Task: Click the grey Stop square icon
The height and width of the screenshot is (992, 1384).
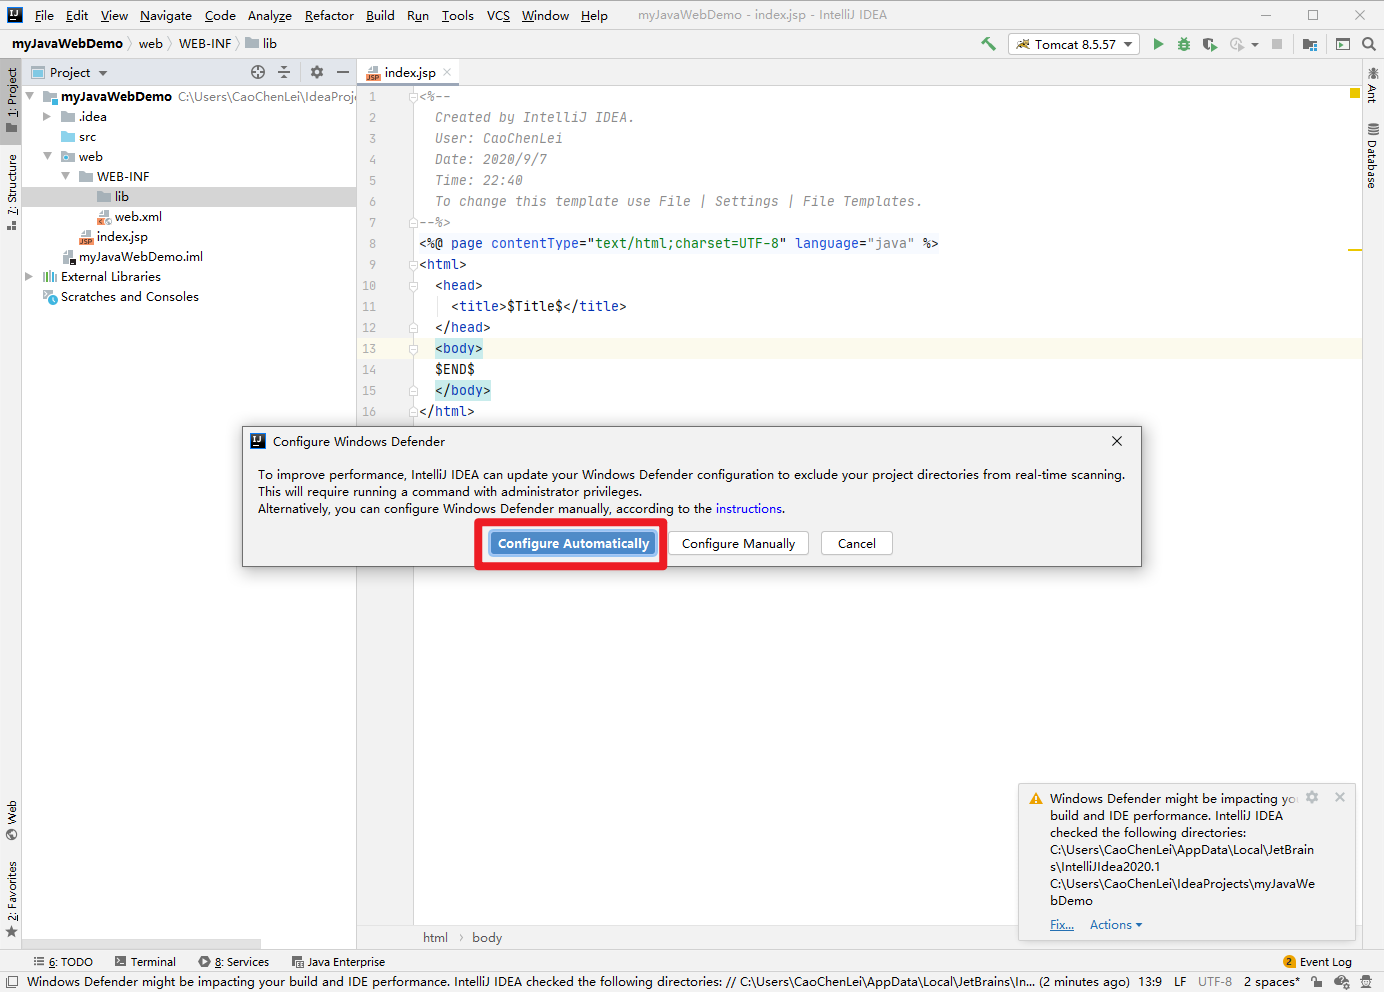Action: [1277, 44]
